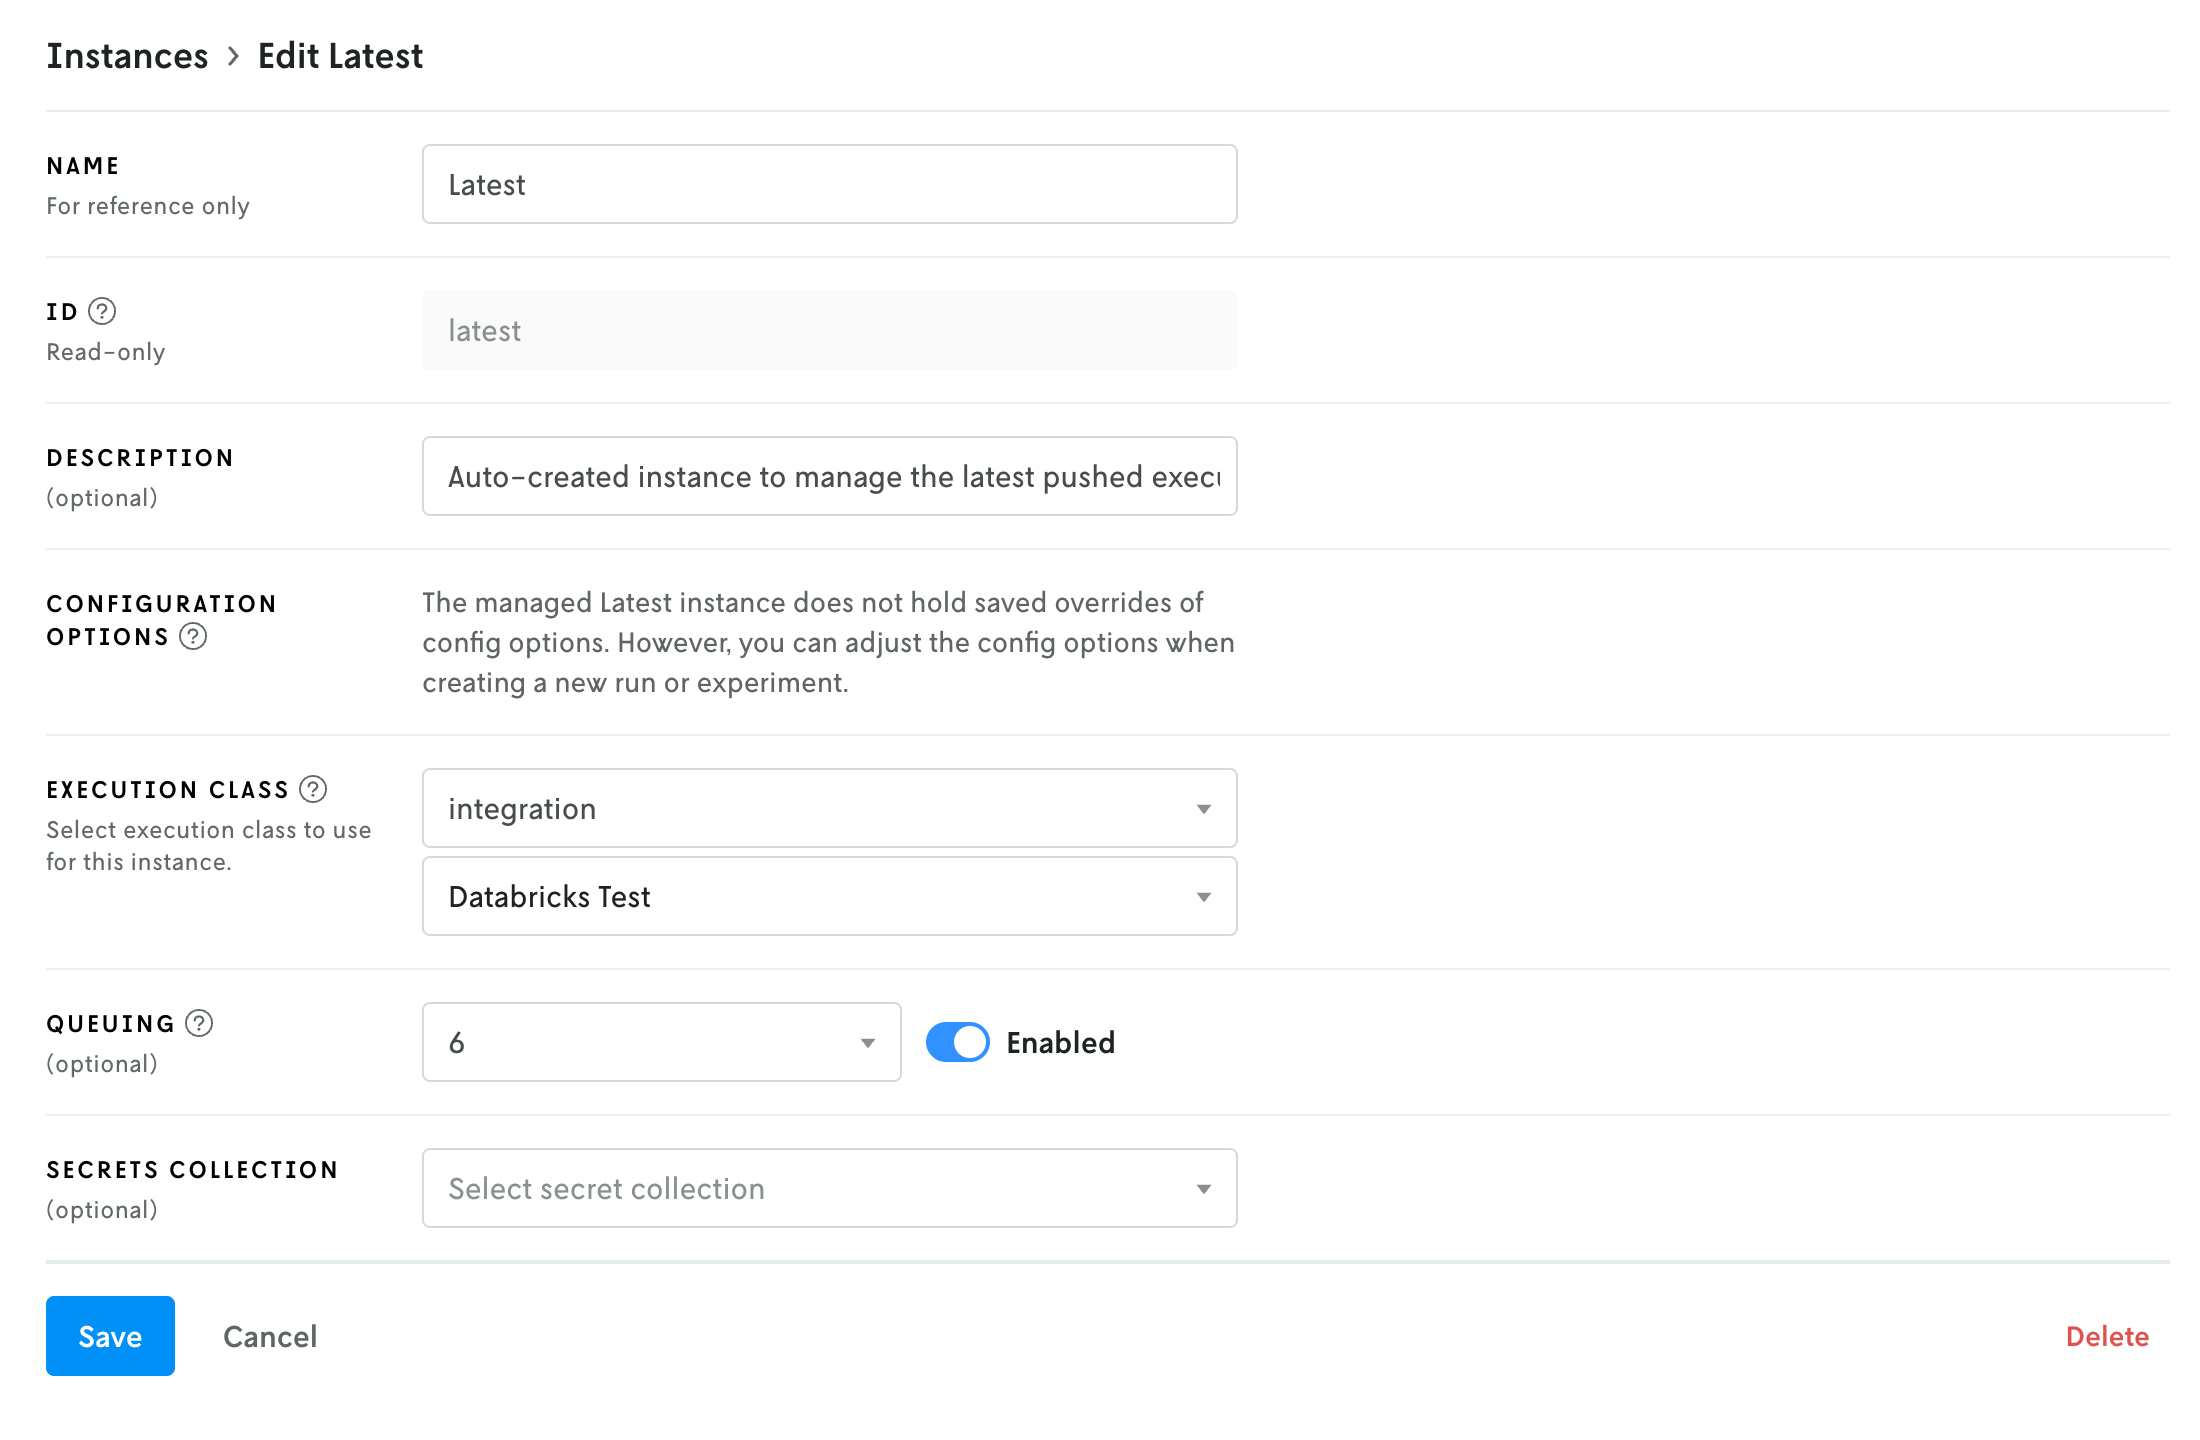This screenshot has width=2200, height=1440.
Task: Open the queuing value dropdown showing 6
Action: pyautogui.click(x=661, y=1043)
